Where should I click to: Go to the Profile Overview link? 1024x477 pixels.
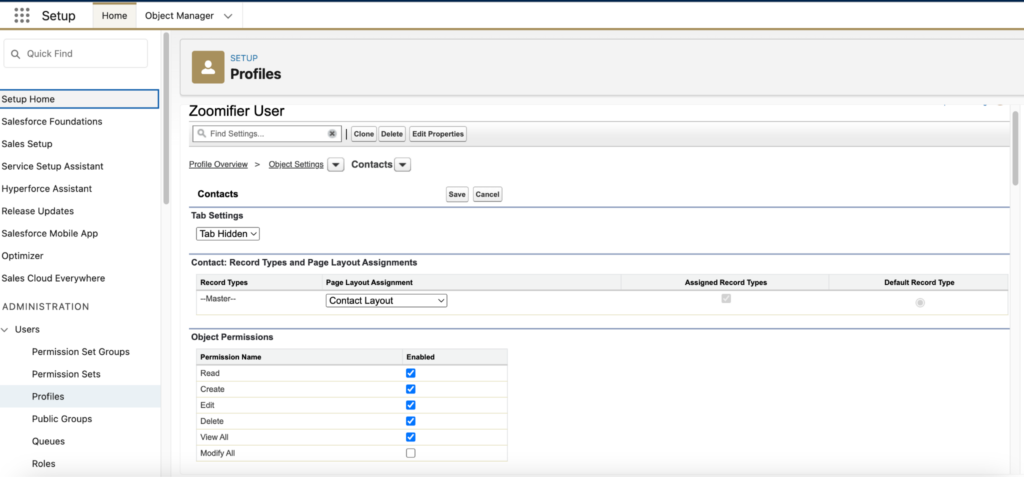[x=218, y=165]
